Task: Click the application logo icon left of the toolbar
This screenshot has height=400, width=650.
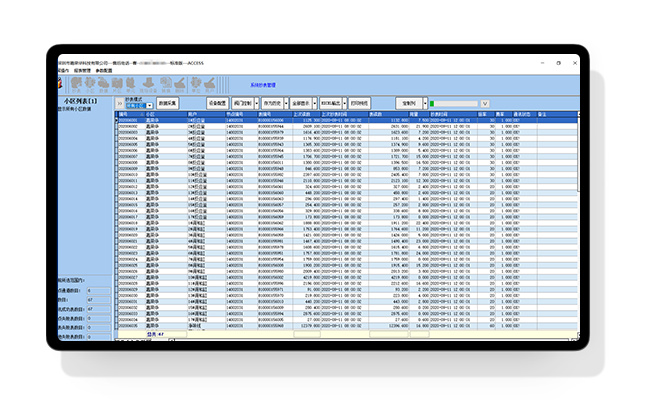Action: pyautogui.click(x=60, y=84)
